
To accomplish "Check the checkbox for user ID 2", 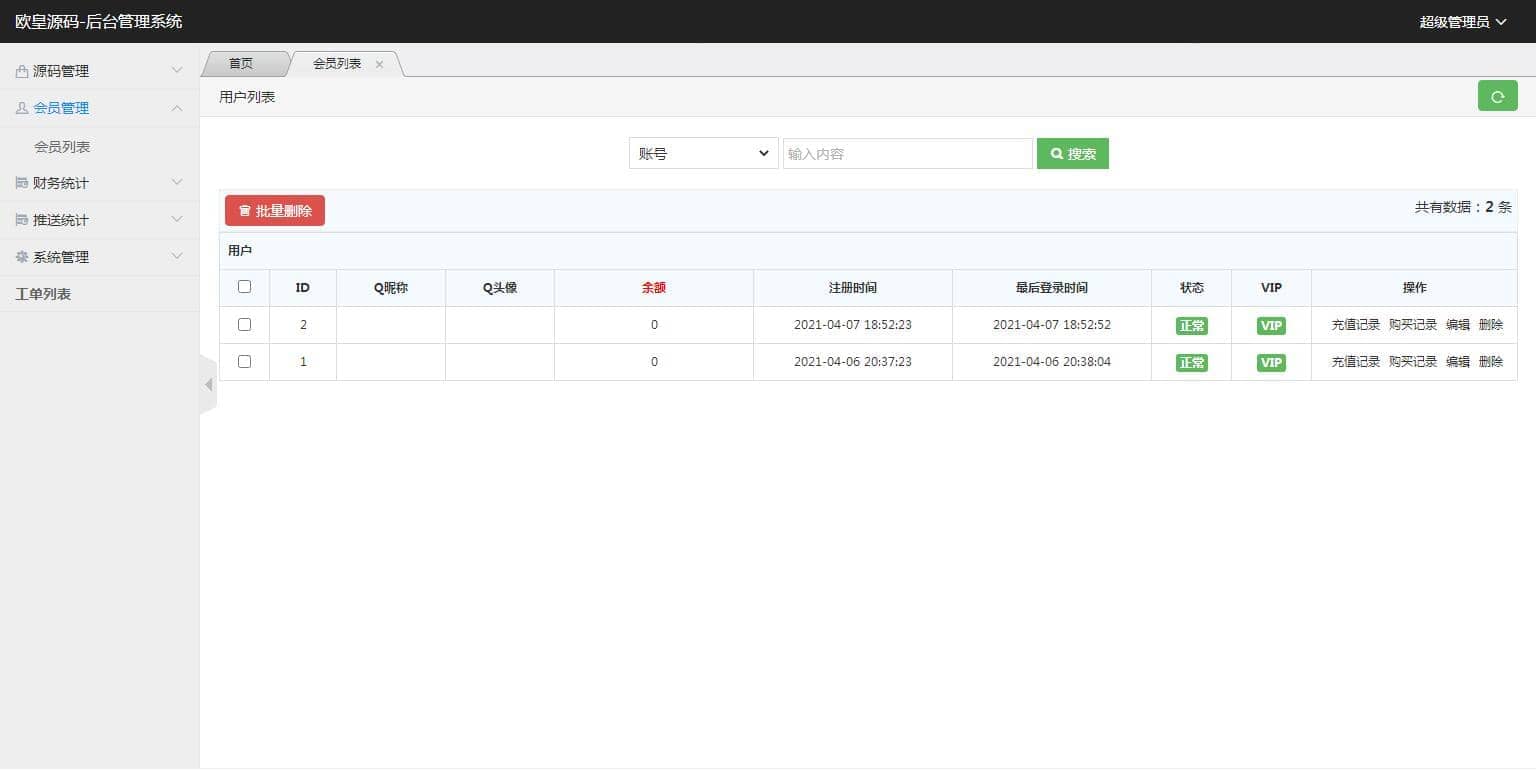I will [x=244, y=325].
